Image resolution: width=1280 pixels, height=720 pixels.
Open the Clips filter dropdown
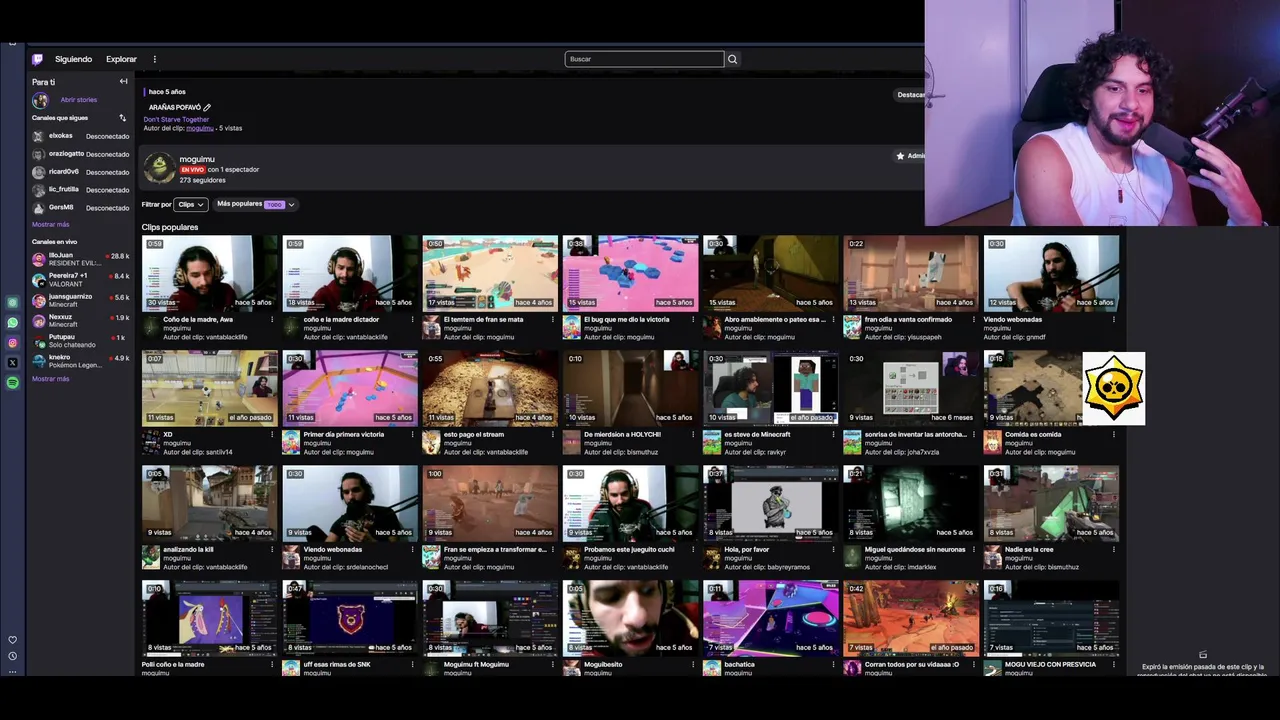coord(190,204)
